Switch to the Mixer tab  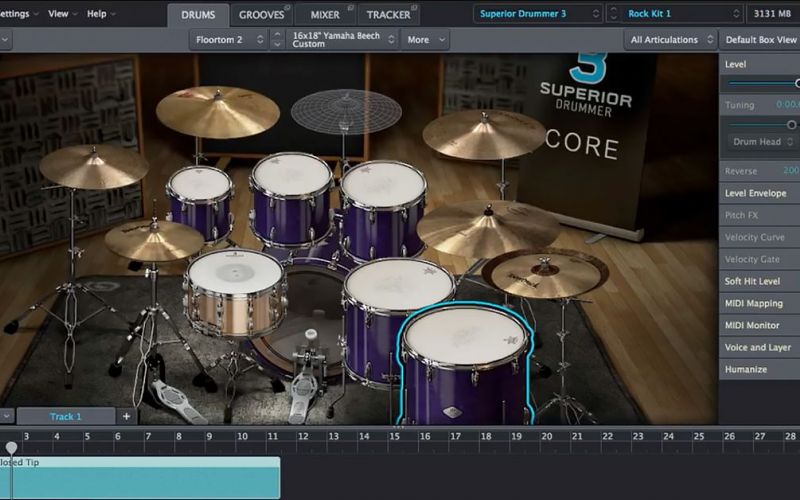[324, 15]
